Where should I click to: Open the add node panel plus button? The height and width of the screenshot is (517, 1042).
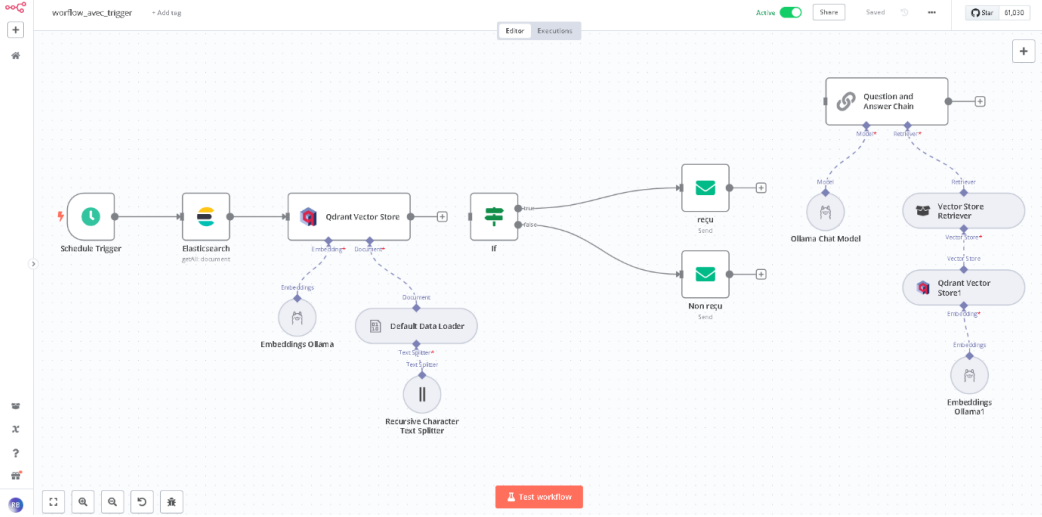pos(1023,51)
